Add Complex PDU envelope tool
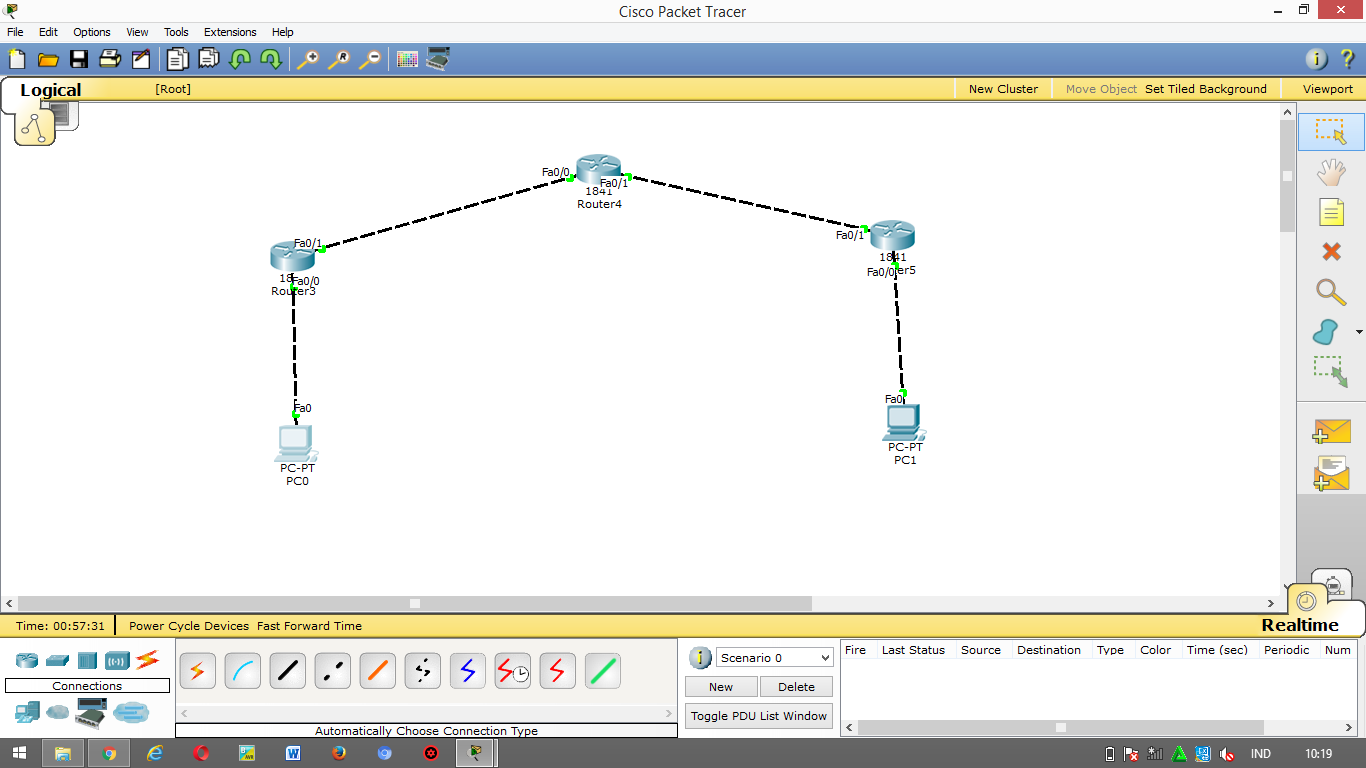 tap(1331, 474)
